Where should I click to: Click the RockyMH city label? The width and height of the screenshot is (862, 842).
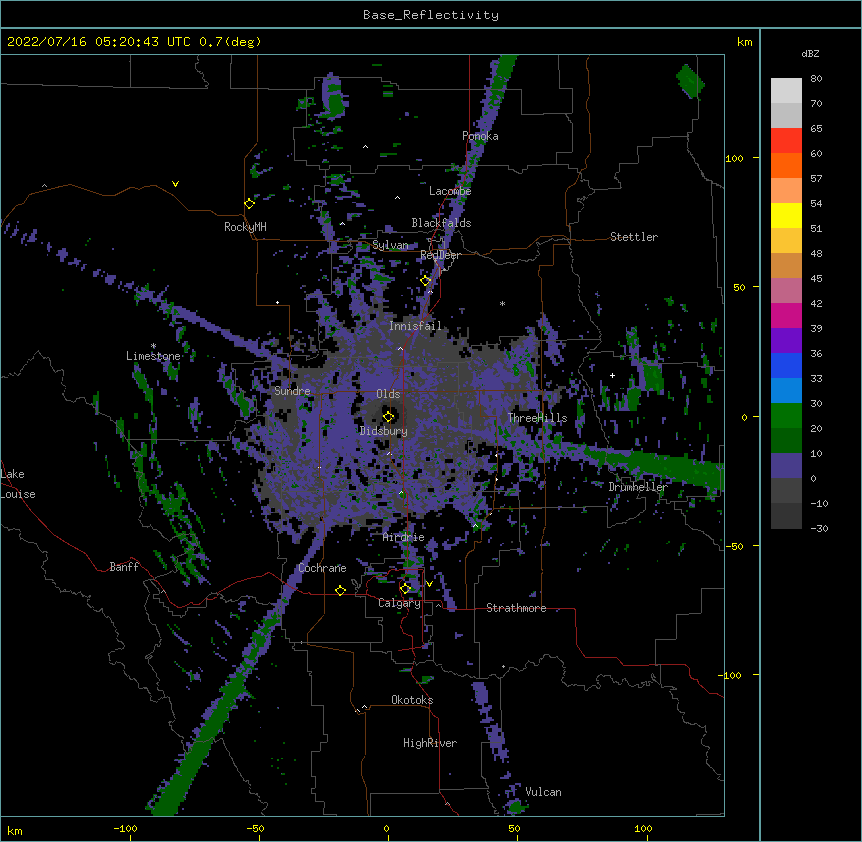coord(245,227)
